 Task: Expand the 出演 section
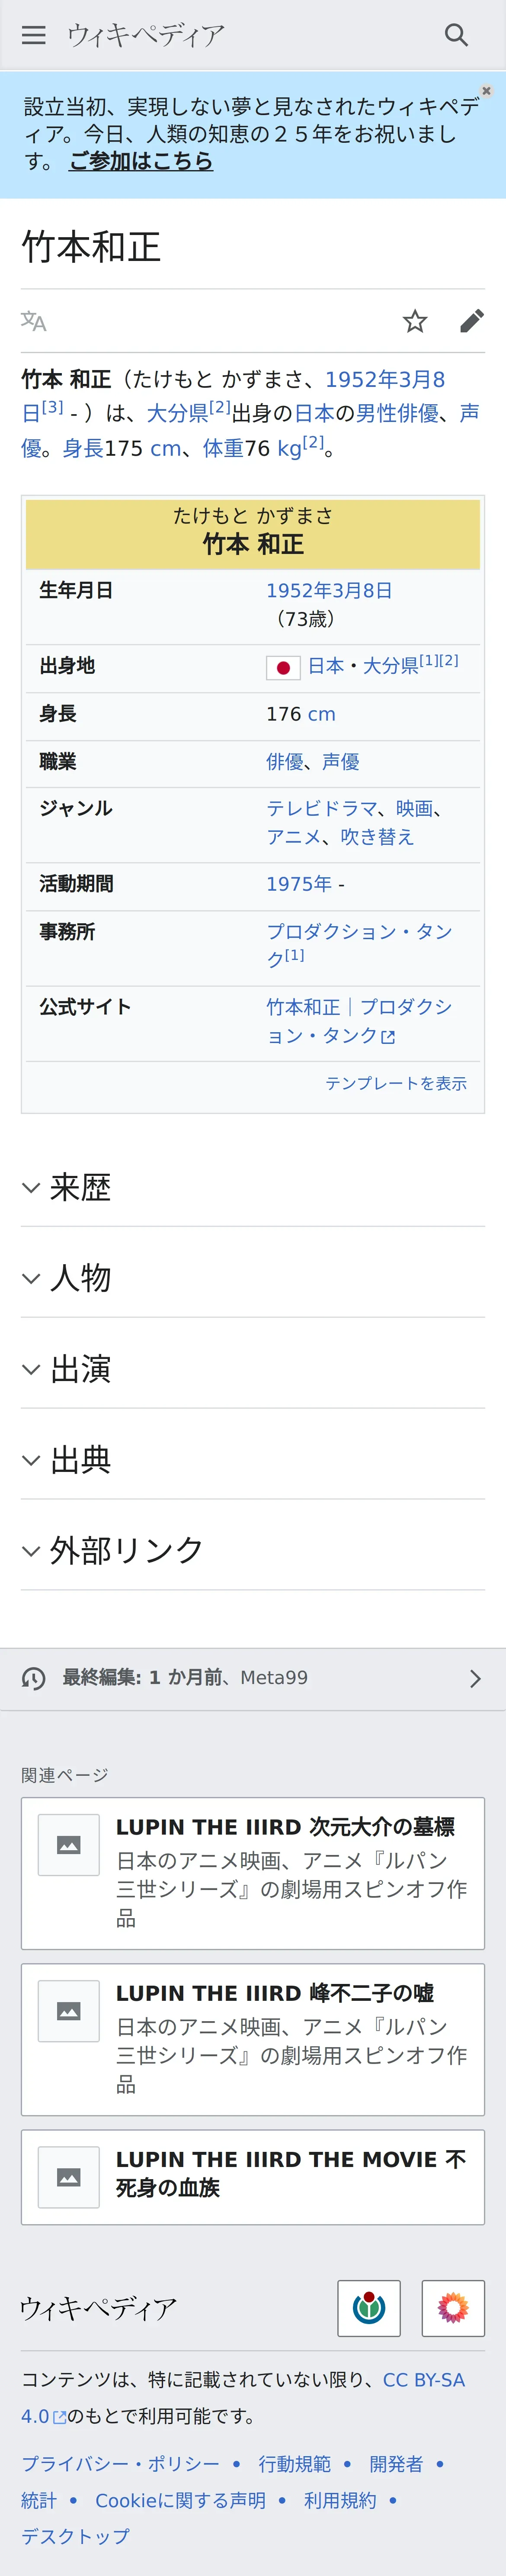pyautogui.click(x=80, y=1369)
